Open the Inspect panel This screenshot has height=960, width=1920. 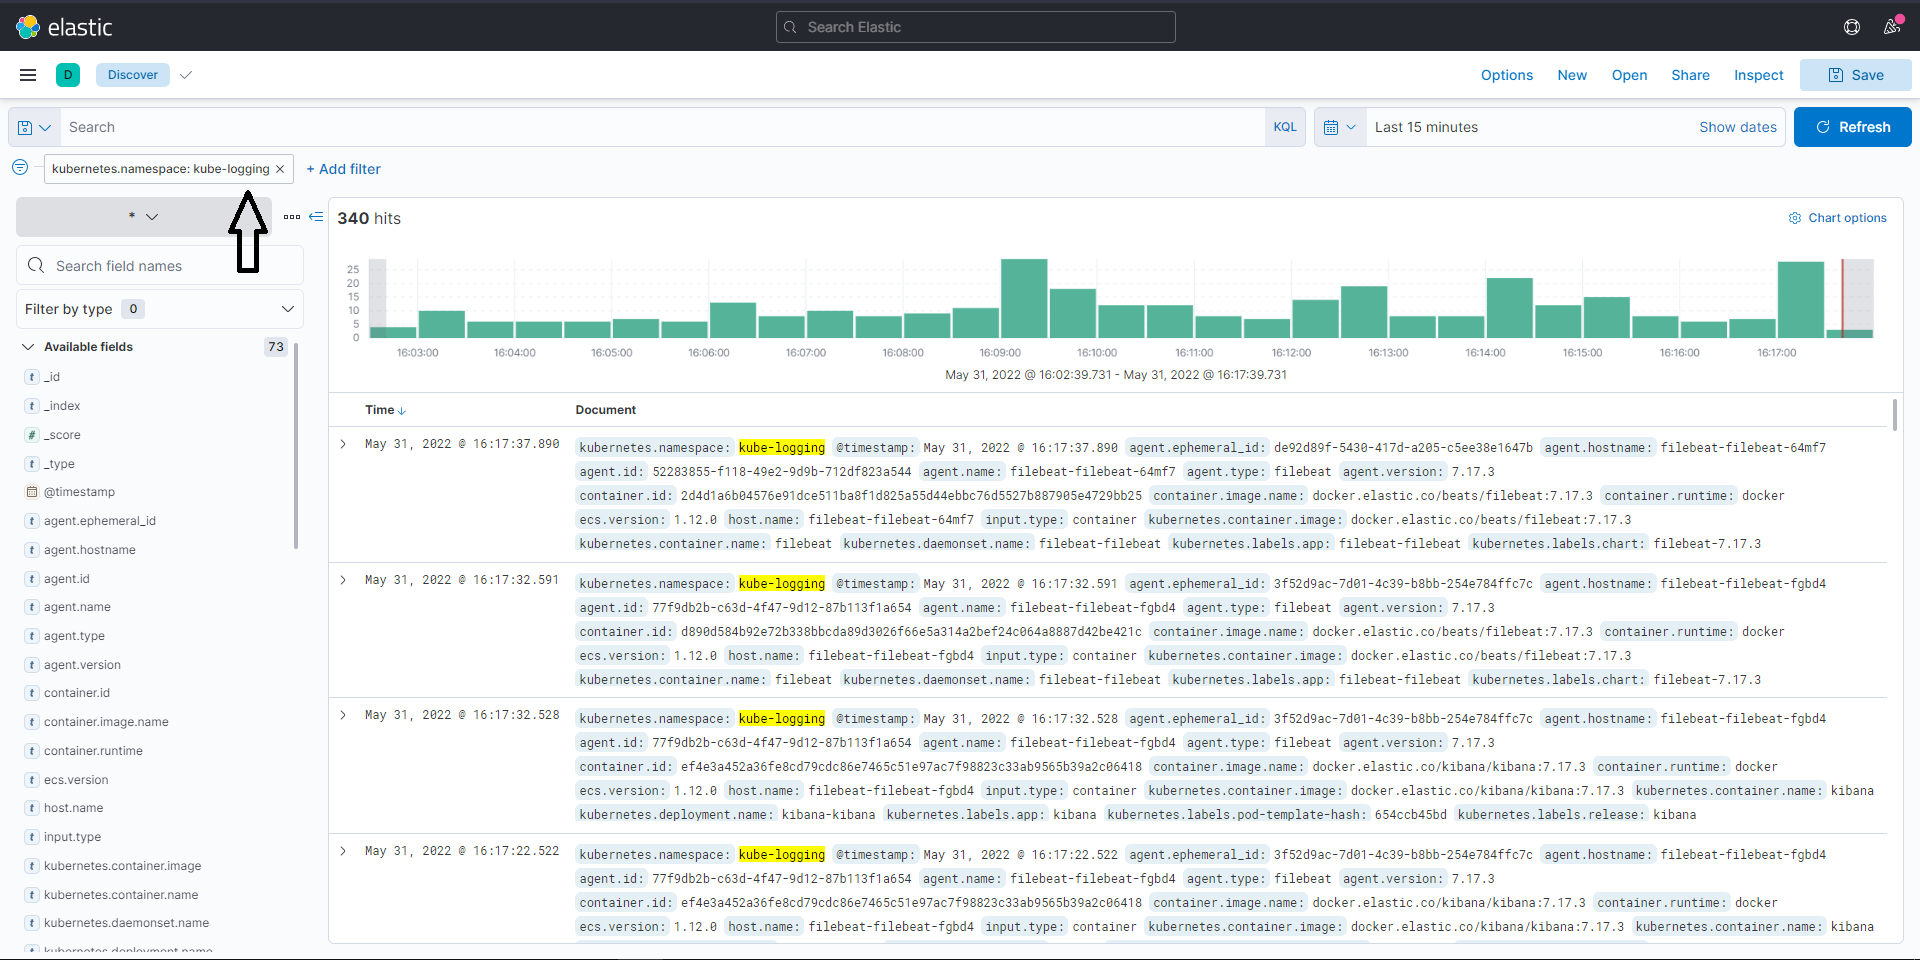click(x=1758, y=75)
